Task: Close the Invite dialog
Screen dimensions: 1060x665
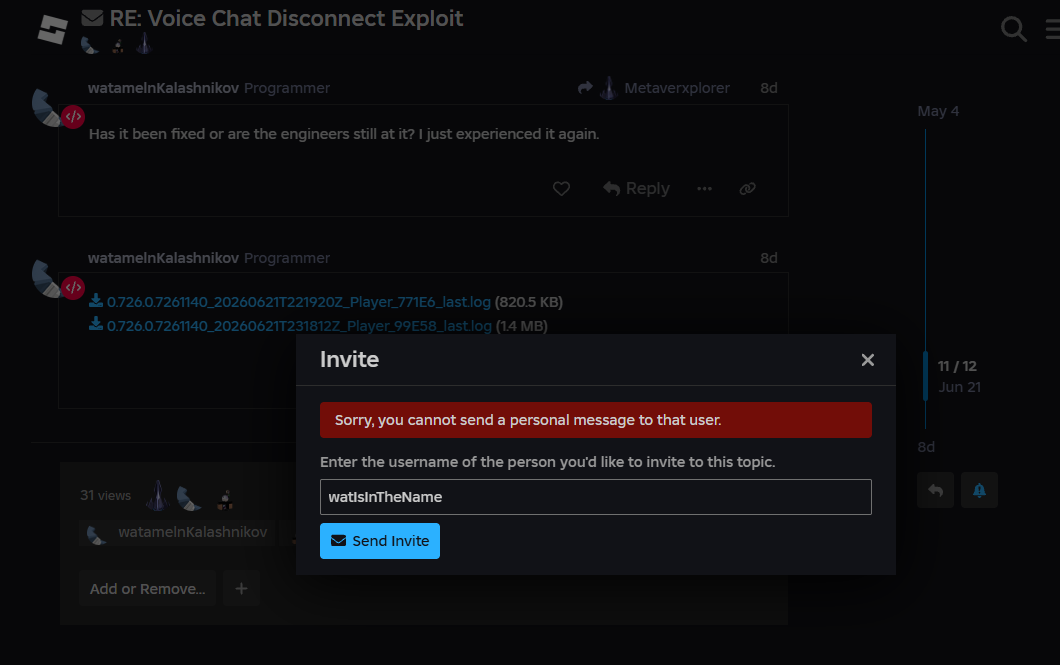Action: tap(867, 360)
